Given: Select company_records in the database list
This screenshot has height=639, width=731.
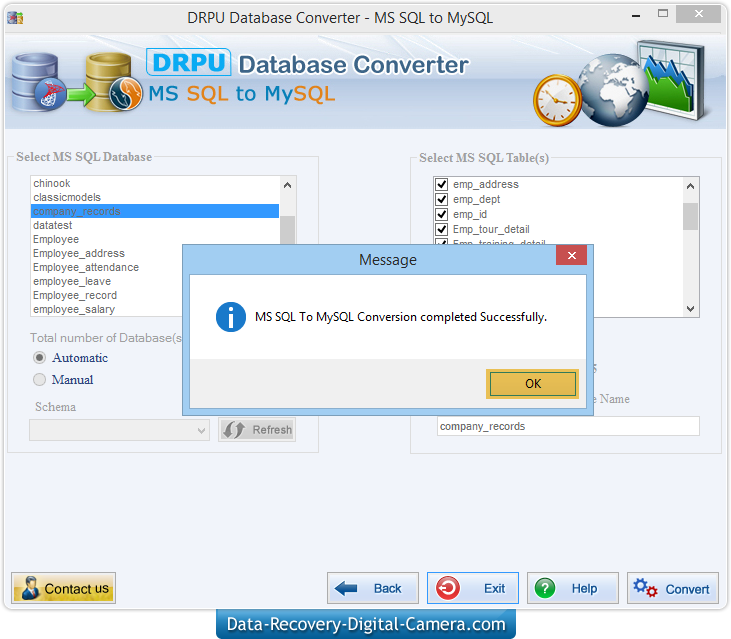Looking at the screenshot, I should pyautogui.click(x=155, y=211).
